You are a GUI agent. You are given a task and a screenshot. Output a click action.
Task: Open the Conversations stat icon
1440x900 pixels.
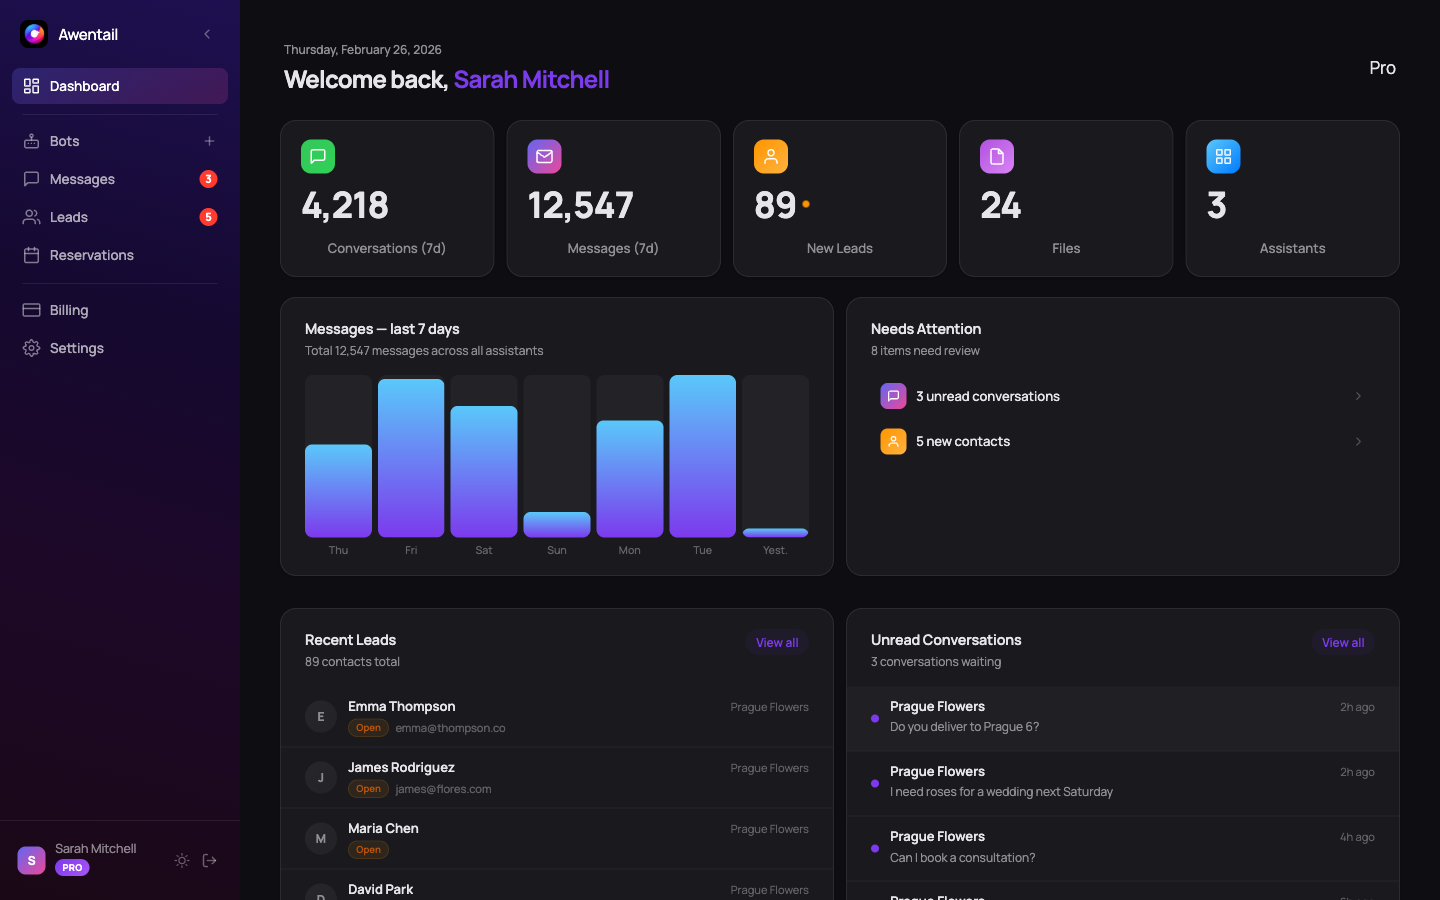click(317, 156)
